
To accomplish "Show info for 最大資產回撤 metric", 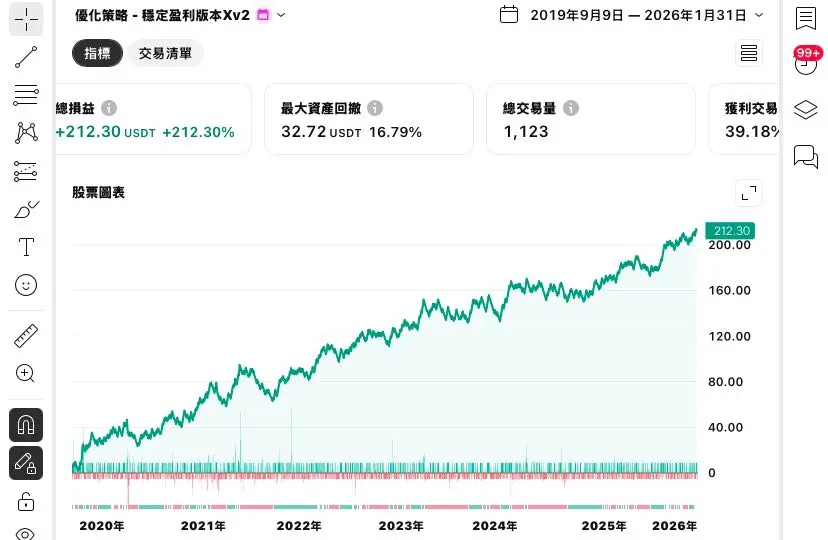I will (x=375, y=108).
